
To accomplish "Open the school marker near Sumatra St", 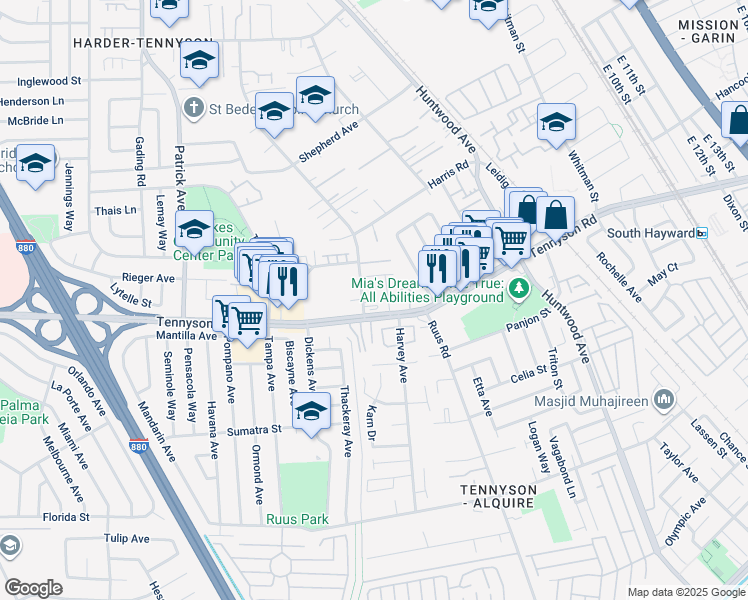I will click(312, 414).
